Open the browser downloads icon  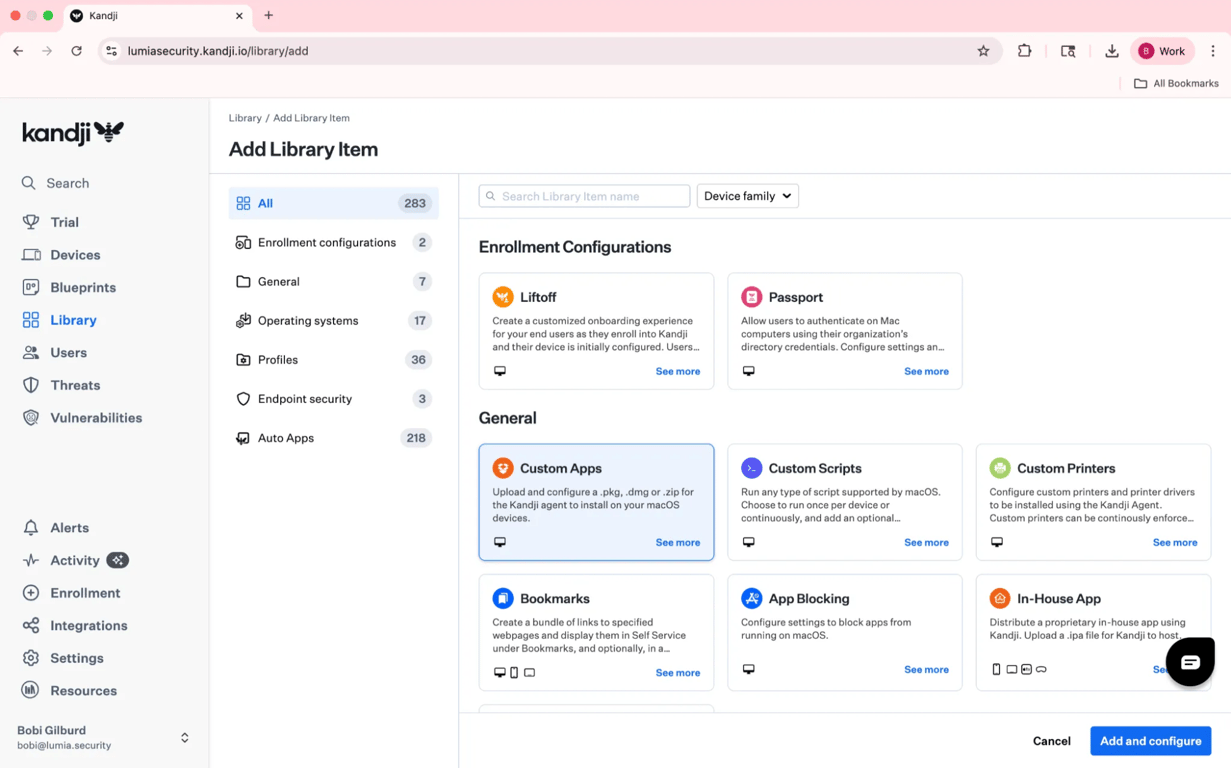(x=1111, y=51)
